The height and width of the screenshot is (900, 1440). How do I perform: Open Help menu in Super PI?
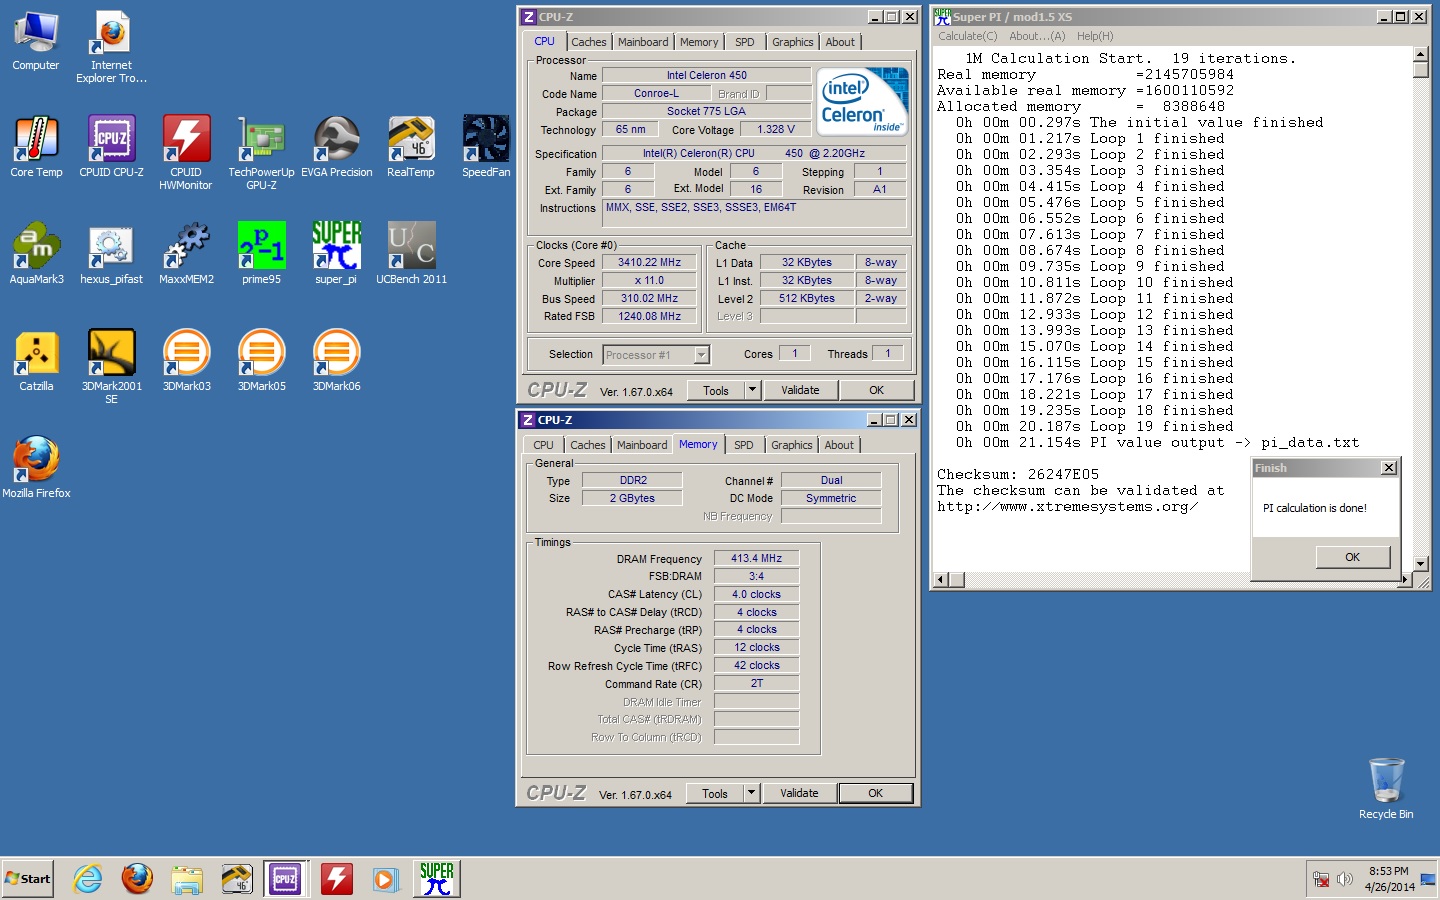[1095, 36]
